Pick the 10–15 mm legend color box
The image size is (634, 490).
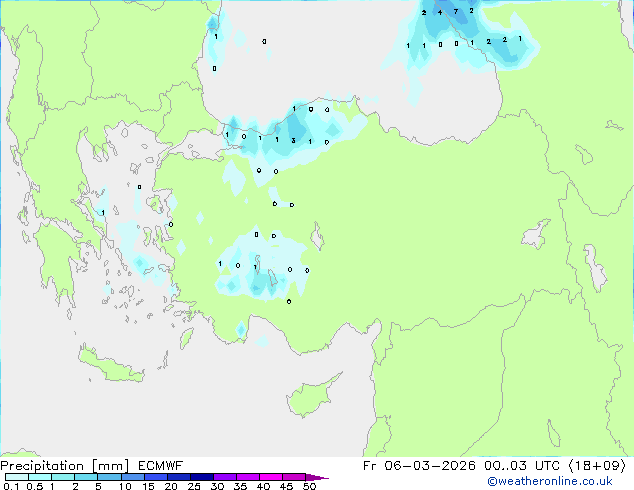pos(132,477)
